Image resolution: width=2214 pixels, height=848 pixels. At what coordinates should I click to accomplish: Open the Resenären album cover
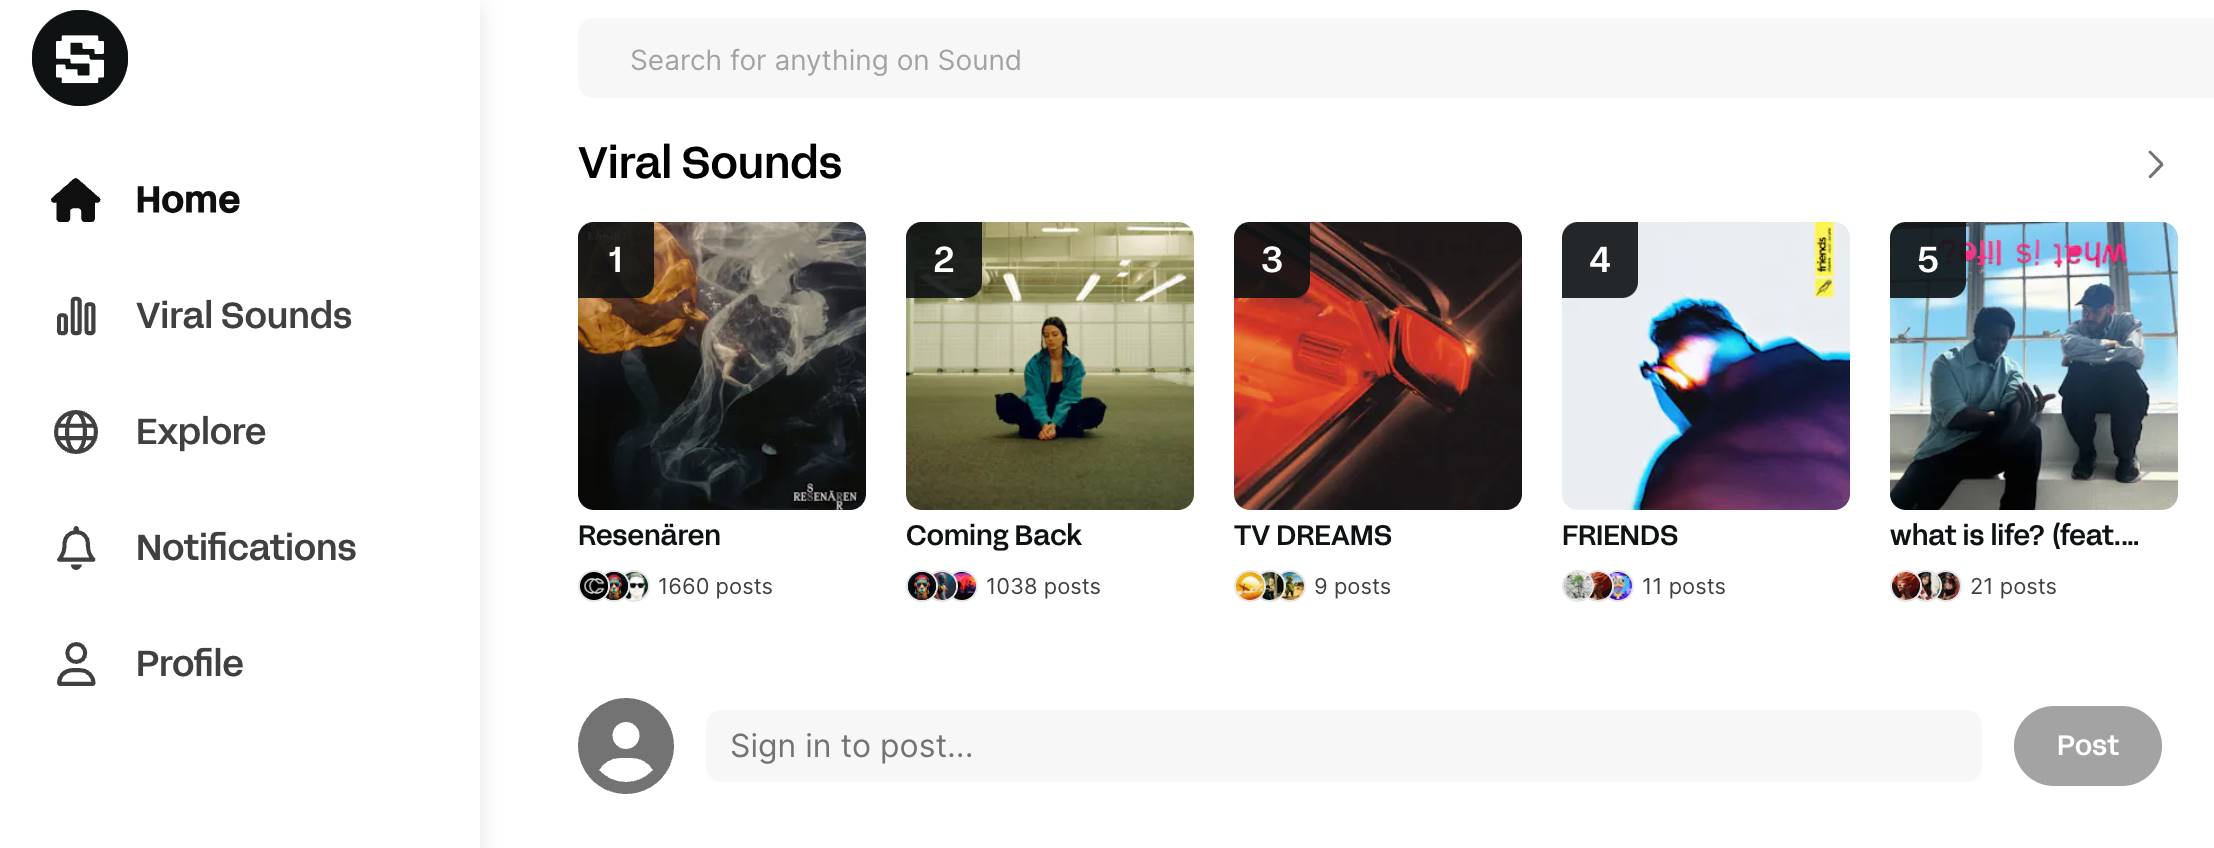point(722,366)
